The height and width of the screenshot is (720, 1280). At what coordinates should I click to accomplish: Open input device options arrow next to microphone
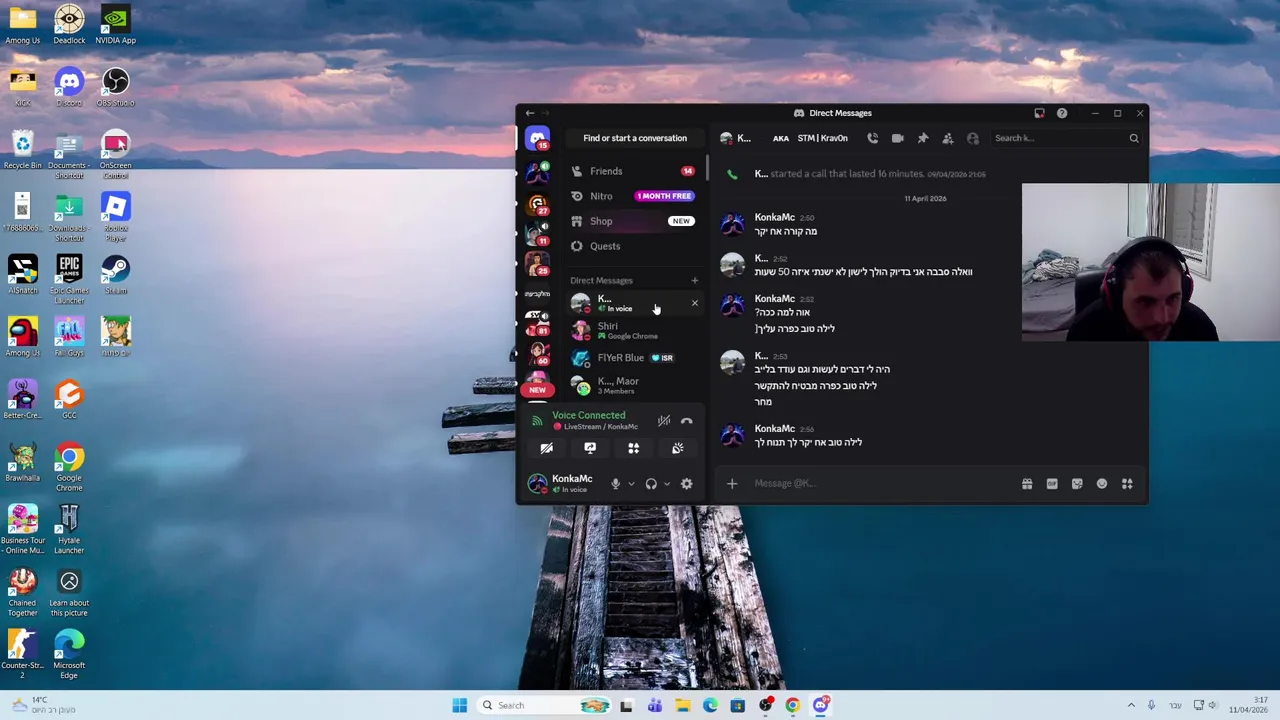click(x=631, y=484)
